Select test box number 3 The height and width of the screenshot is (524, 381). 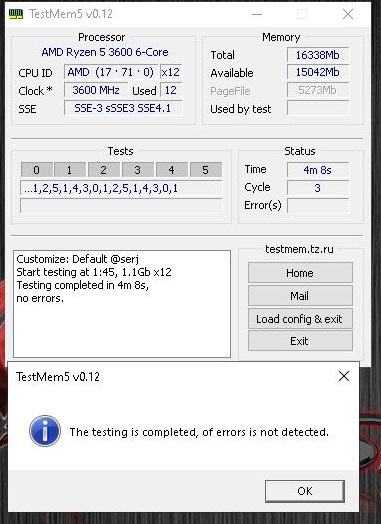[x=137, y=170]
